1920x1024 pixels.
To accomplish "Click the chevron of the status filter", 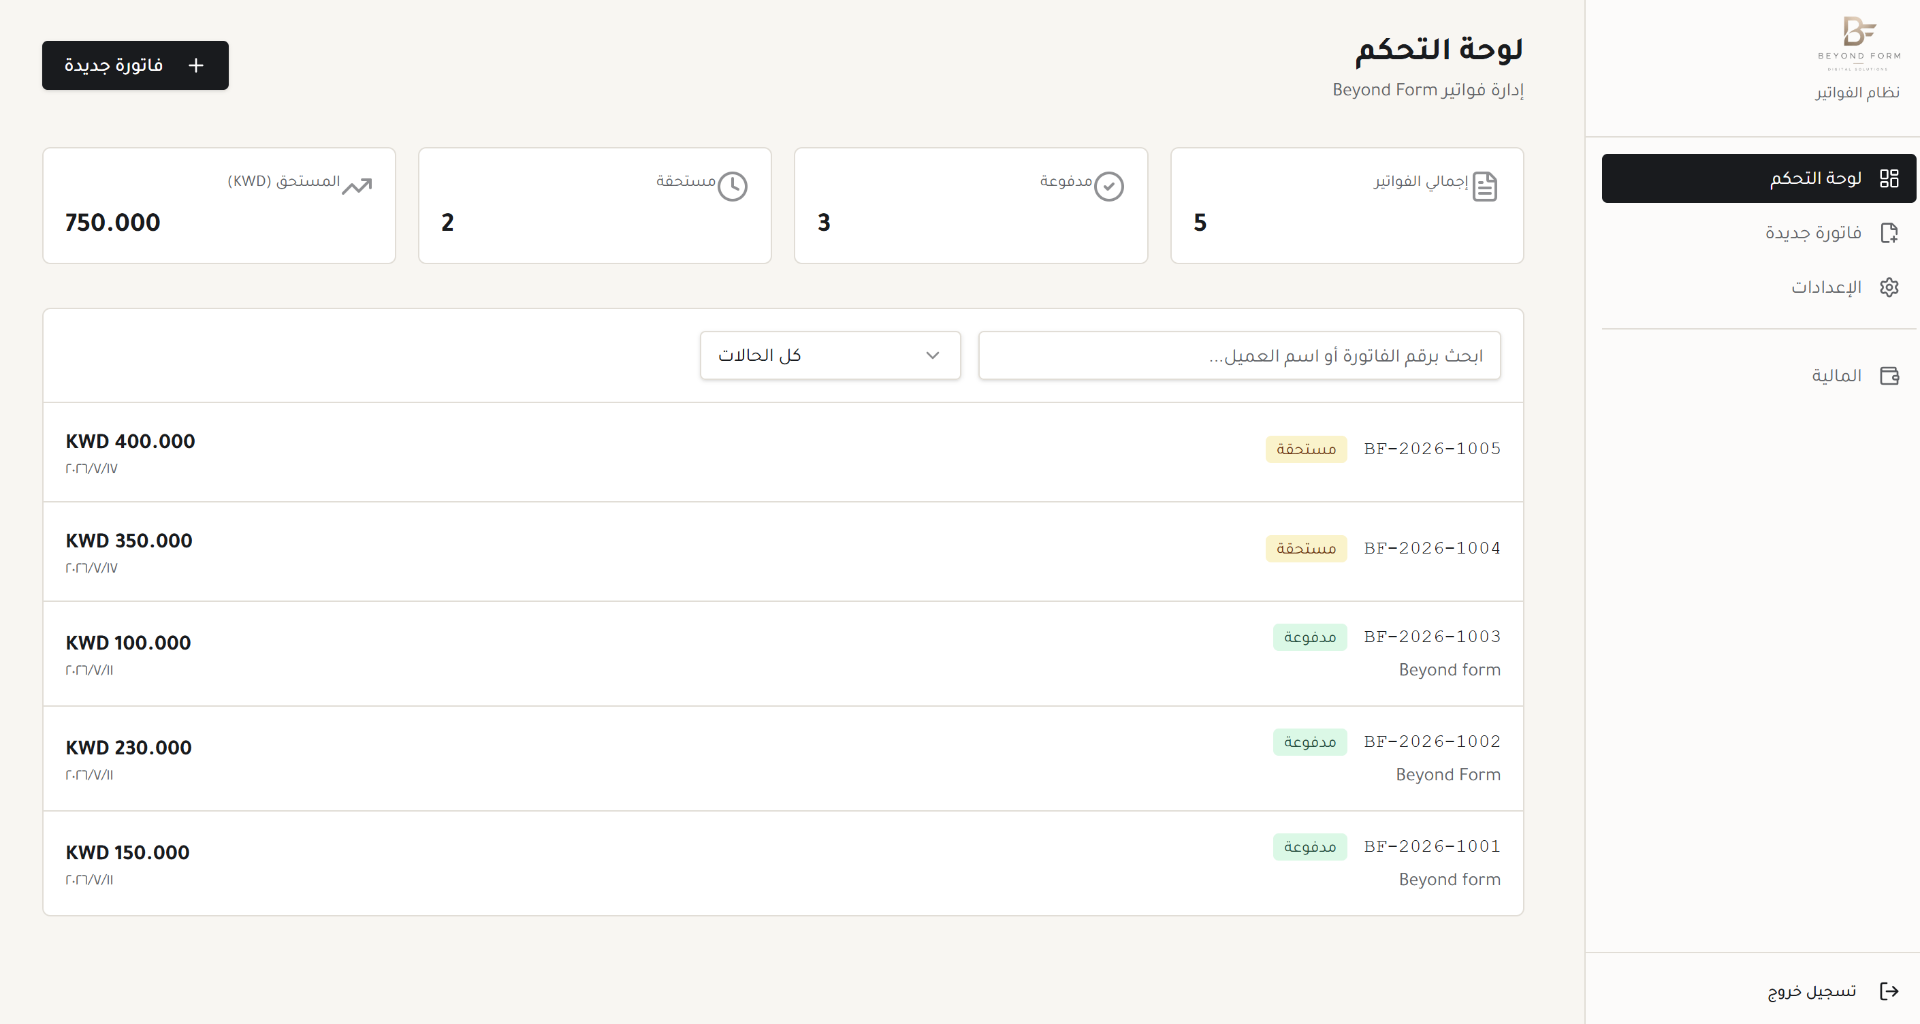I will [933, 356].
